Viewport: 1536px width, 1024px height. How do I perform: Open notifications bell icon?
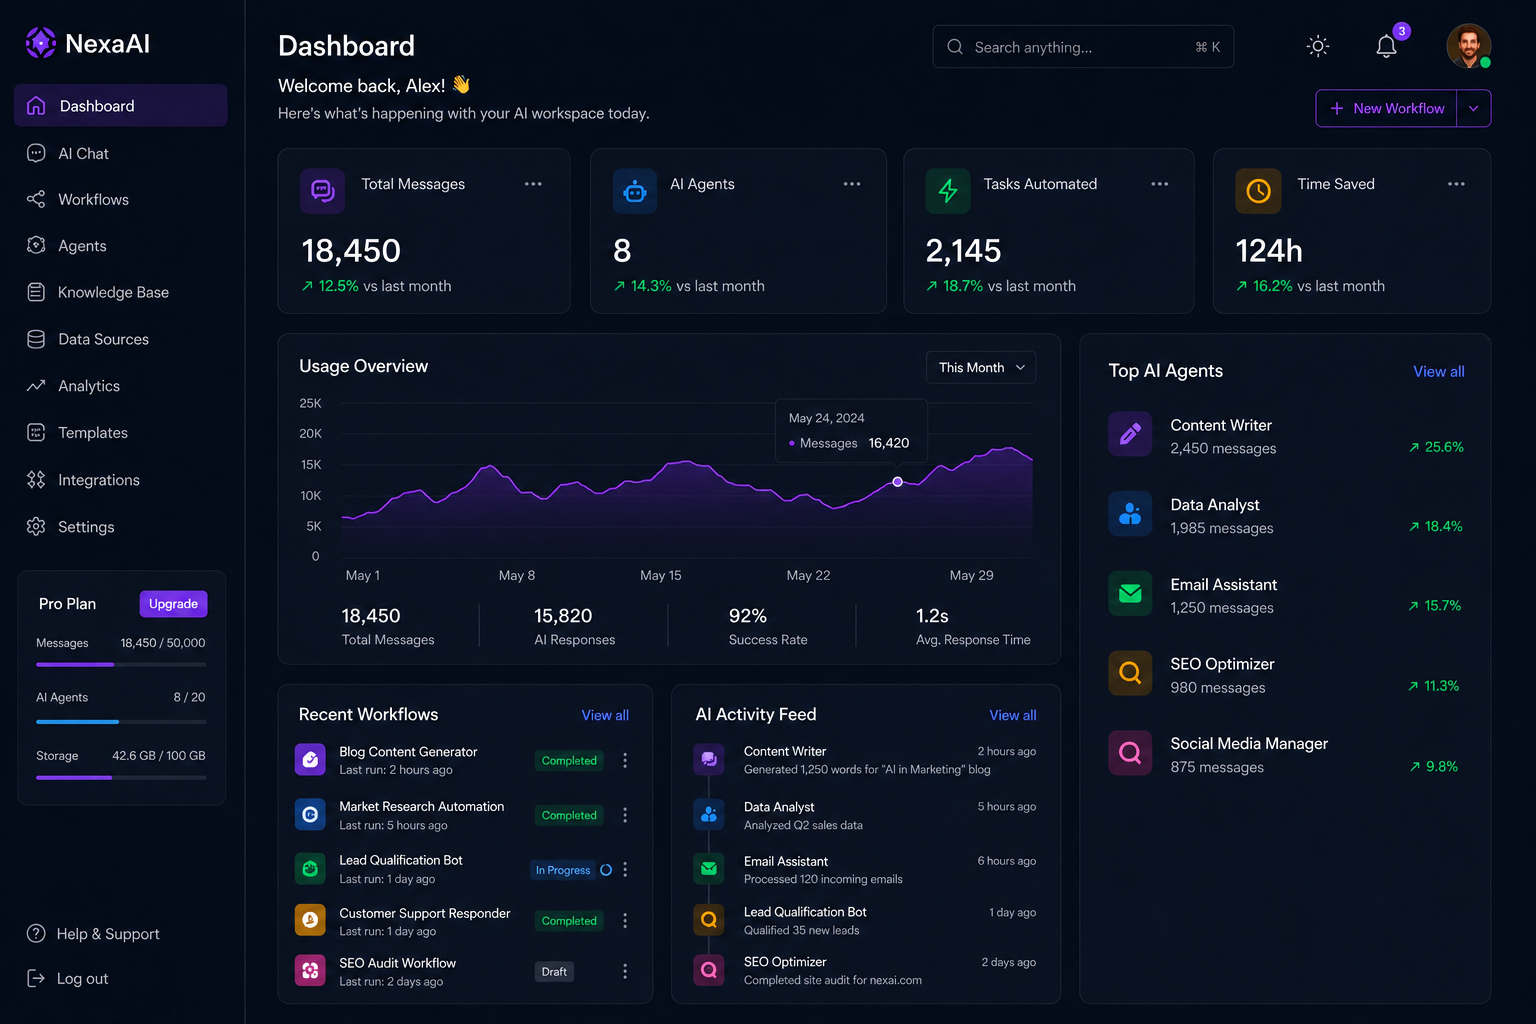pos(1386,46)
